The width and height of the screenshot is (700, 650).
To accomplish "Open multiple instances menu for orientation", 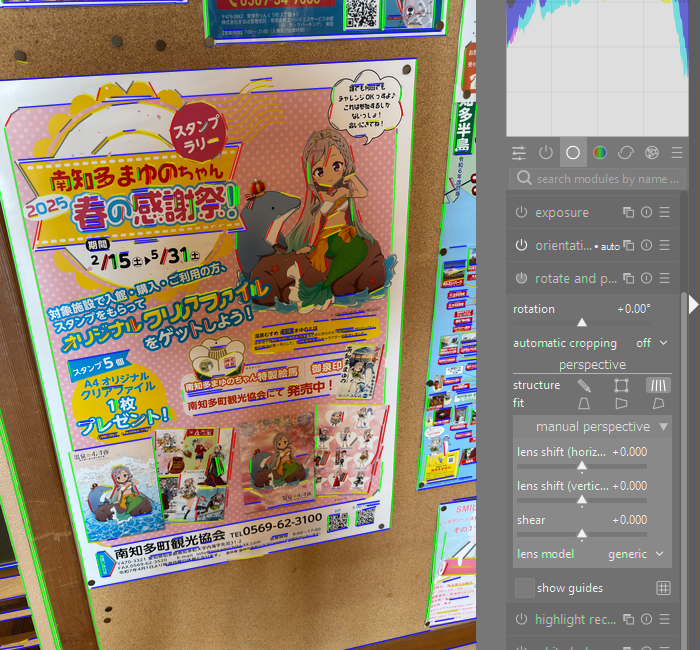I will pos(629,246).
